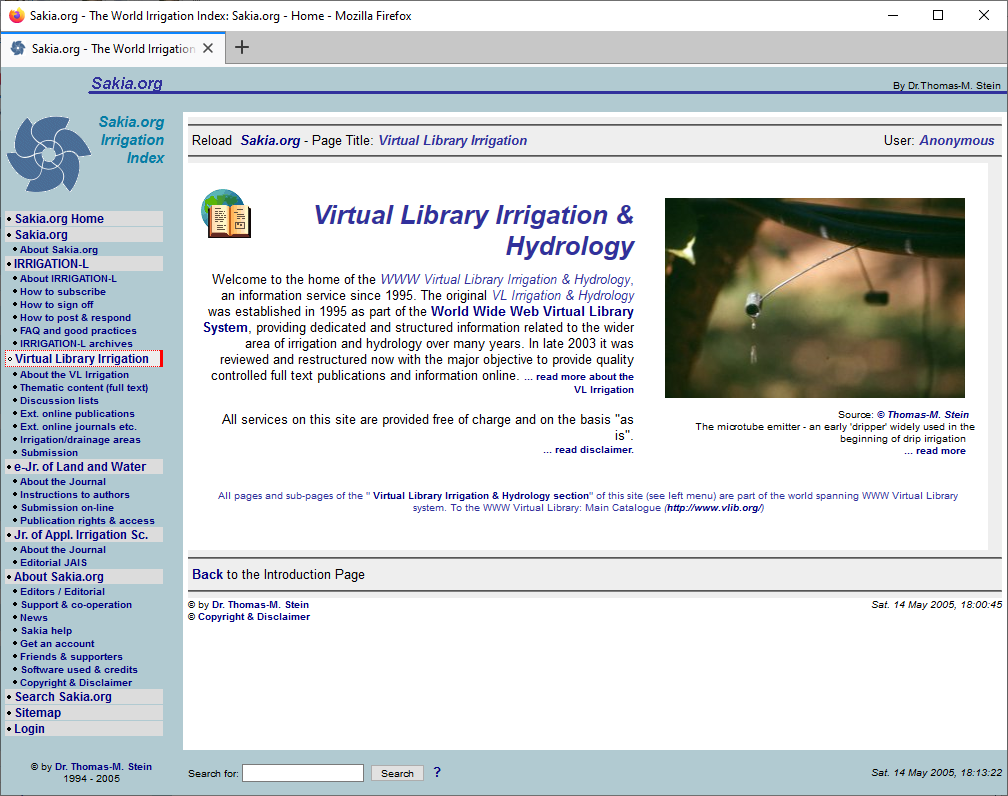Click in the Search for text field
This screenshot has width=1008, height=796.
pos(303,773)
